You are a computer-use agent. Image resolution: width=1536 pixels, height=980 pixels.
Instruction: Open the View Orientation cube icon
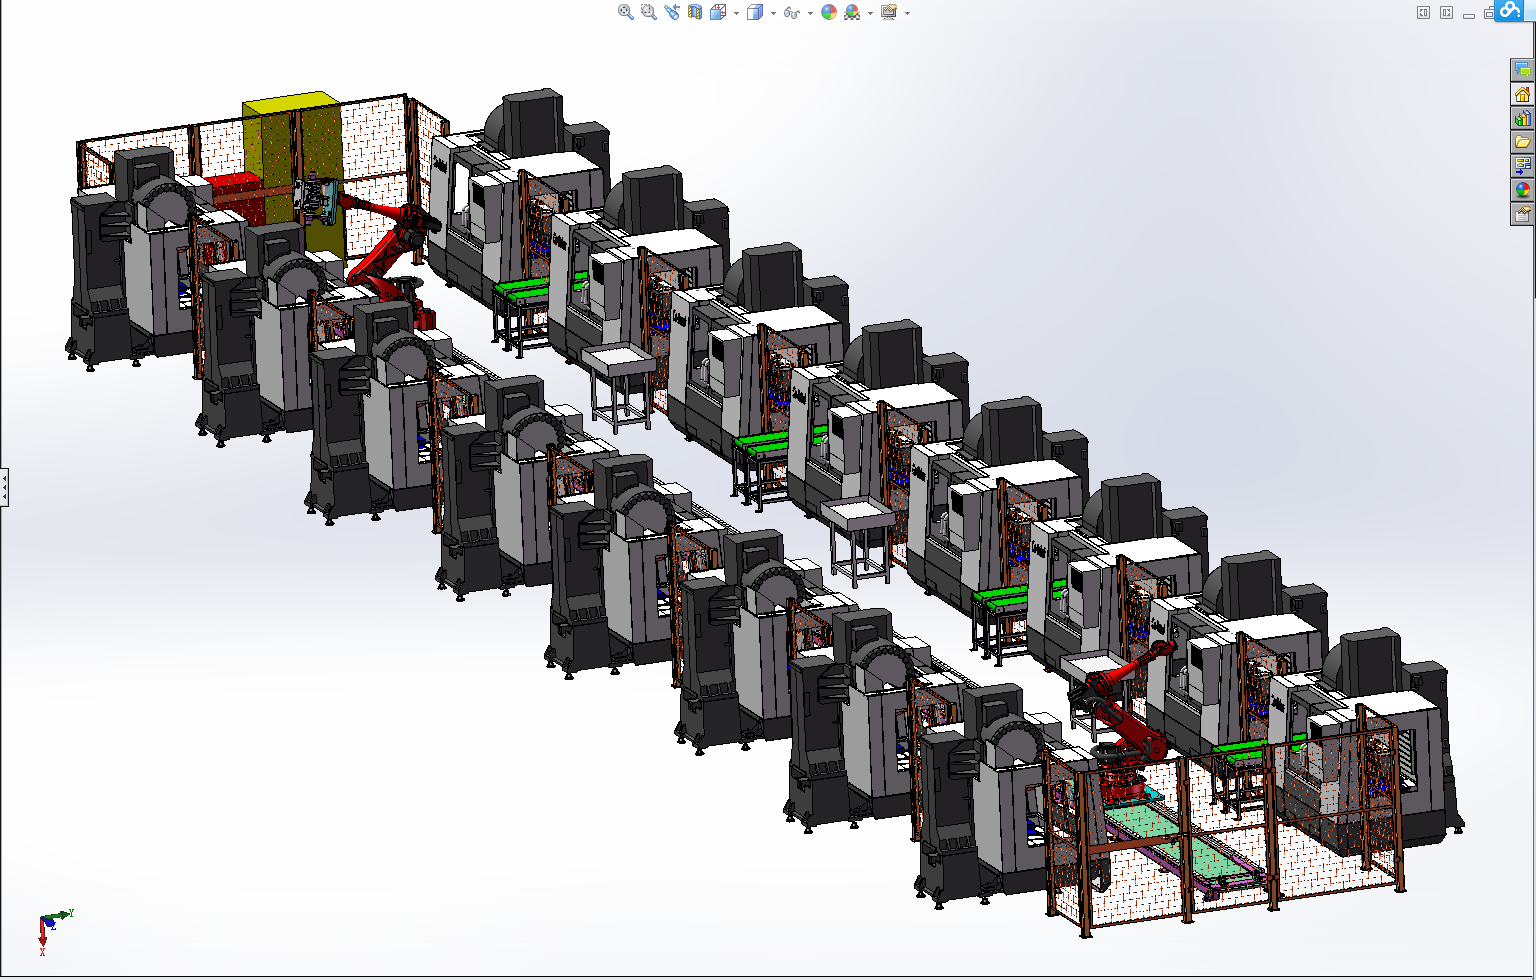718,12
